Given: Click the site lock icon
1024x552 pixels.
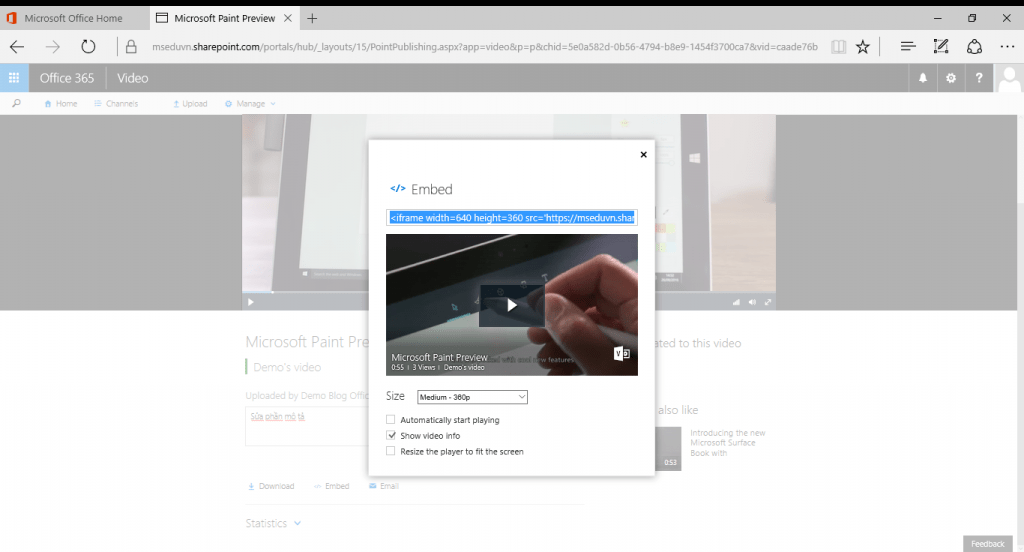Looking at the screenshot, I should tap(131, 46).
